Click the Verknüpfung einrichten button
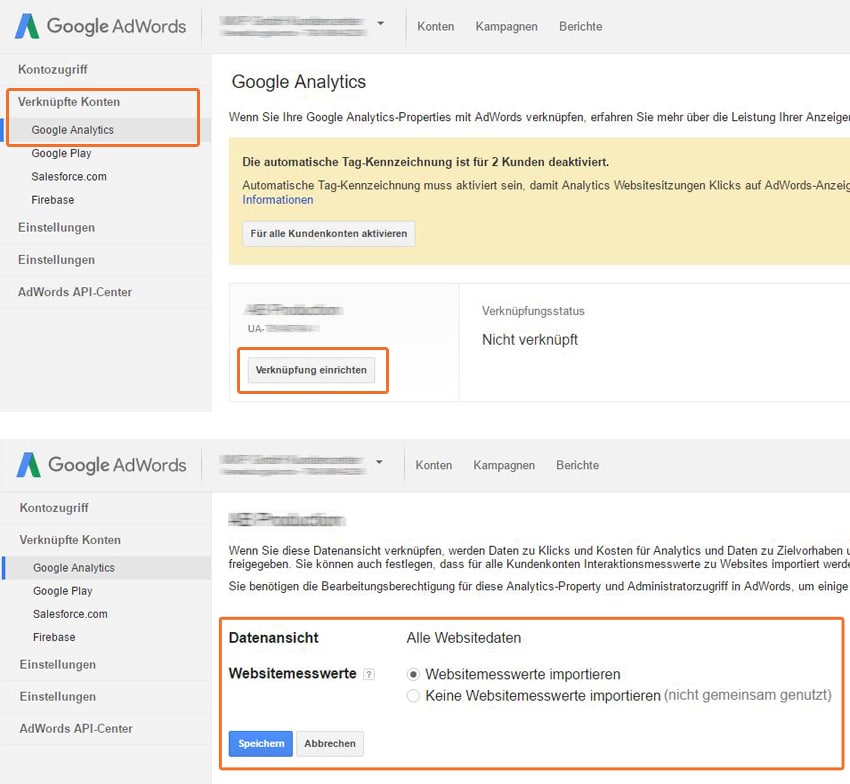Screen dimensions: 850x784 311,370
